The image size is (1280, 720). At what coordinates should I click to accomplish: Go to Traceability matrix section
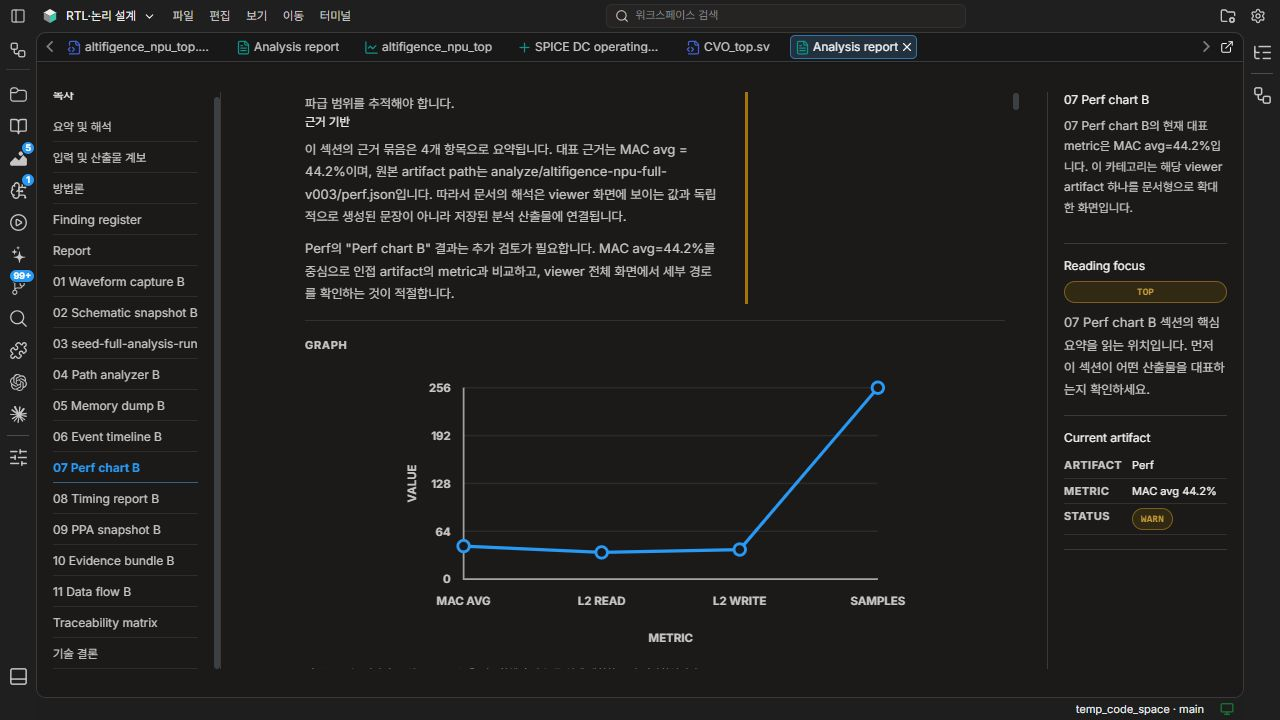125,623
